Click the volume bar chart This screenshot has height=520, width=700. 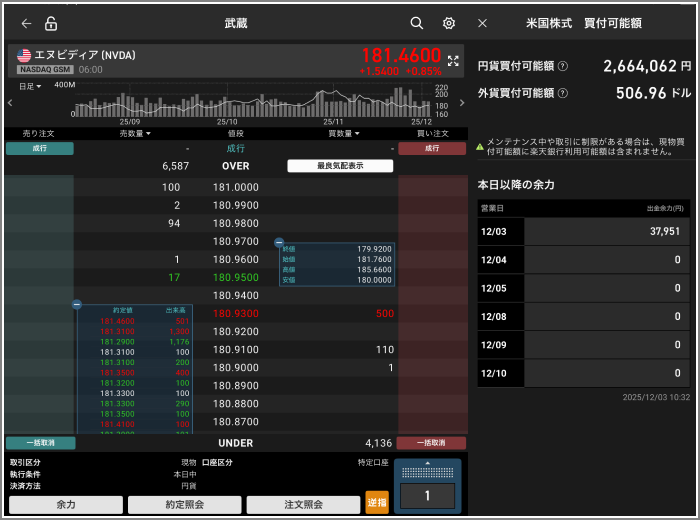253,102
